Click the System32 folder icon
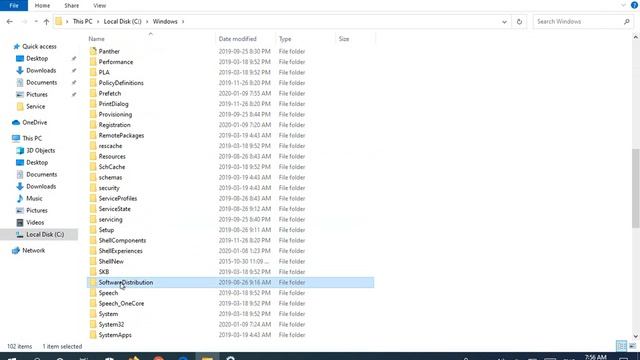Viewport: 640px width, 360px height. [x=93, y=324]
